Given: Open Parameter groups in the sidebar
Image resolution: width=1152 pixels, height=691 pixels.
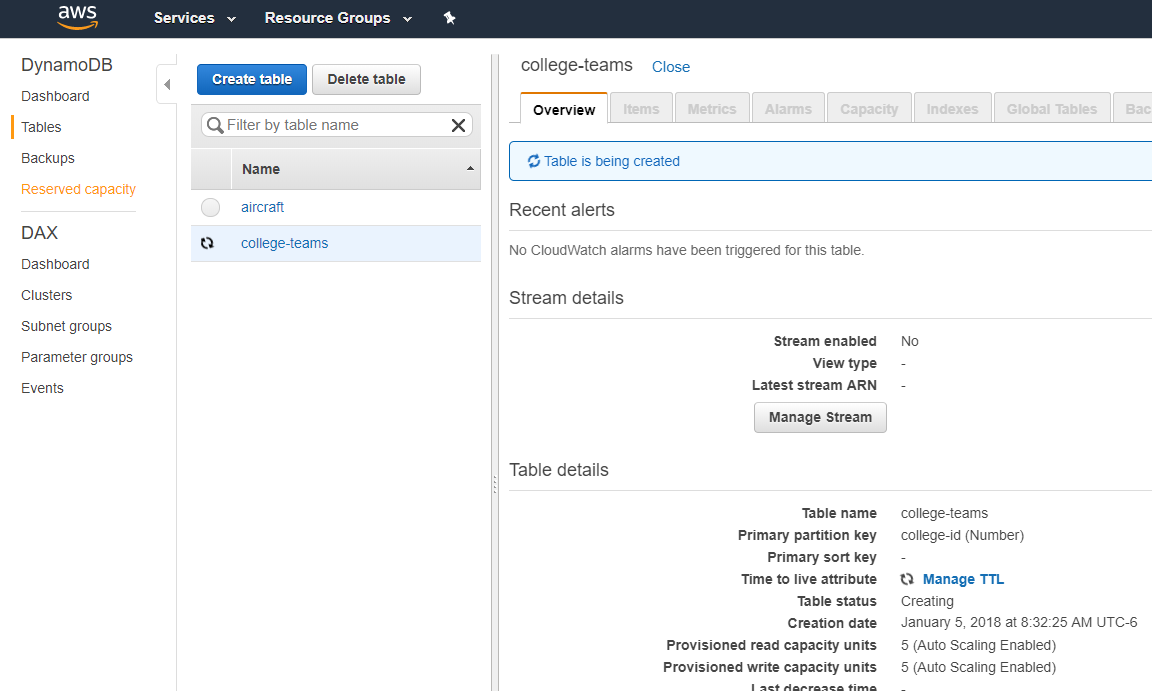Looking at the screenshot, I should [x=77, y=357].
